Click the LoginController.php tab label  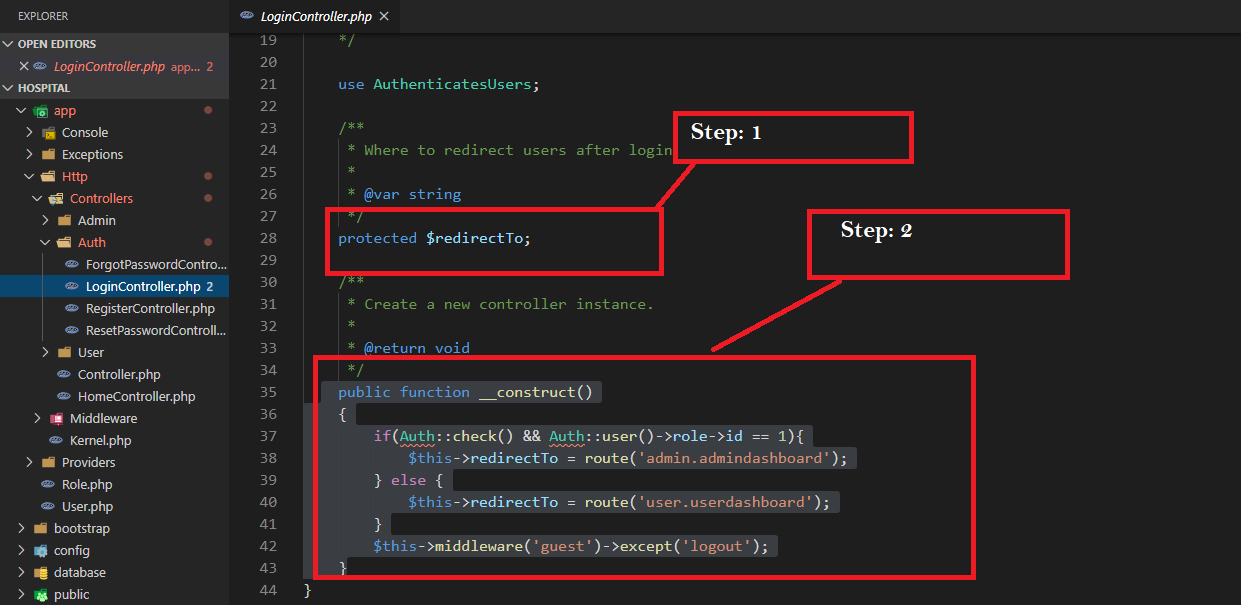pyautogui.click(x=315, y=17)
